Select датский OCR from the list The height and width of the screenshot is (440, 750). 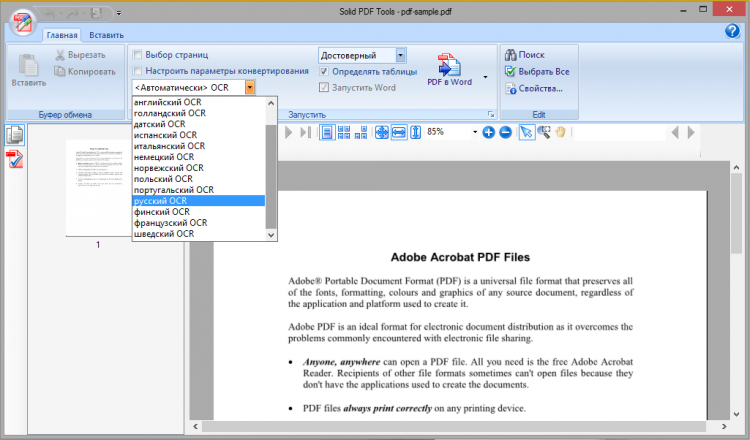[x=199, y=124]
